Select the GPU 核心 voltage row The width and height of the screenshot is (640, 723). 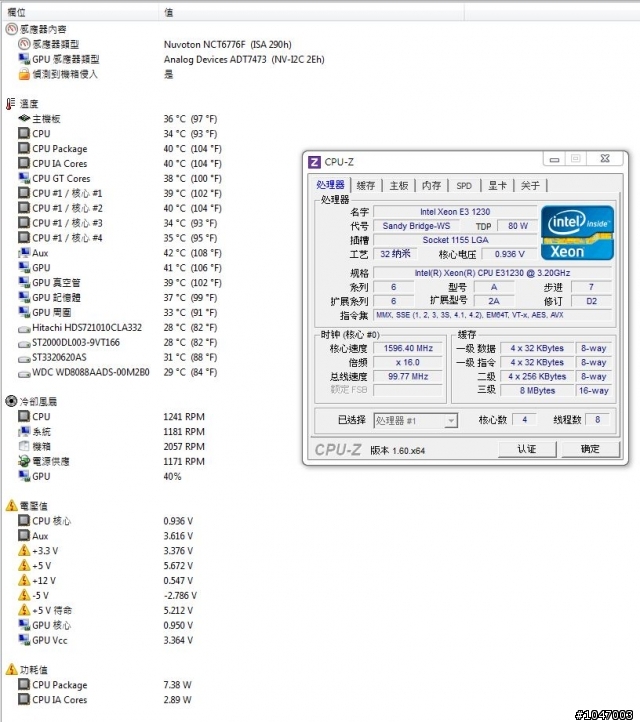106,625
